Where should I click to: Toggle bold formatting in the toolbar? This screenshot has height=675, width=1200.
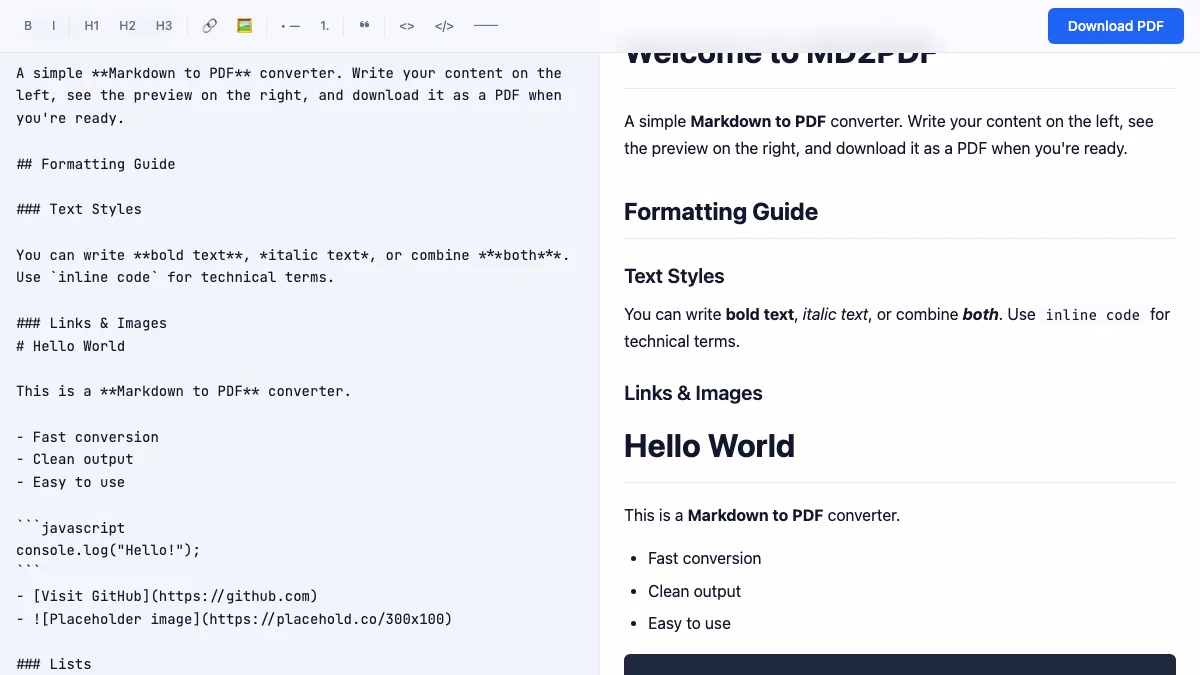28,25
